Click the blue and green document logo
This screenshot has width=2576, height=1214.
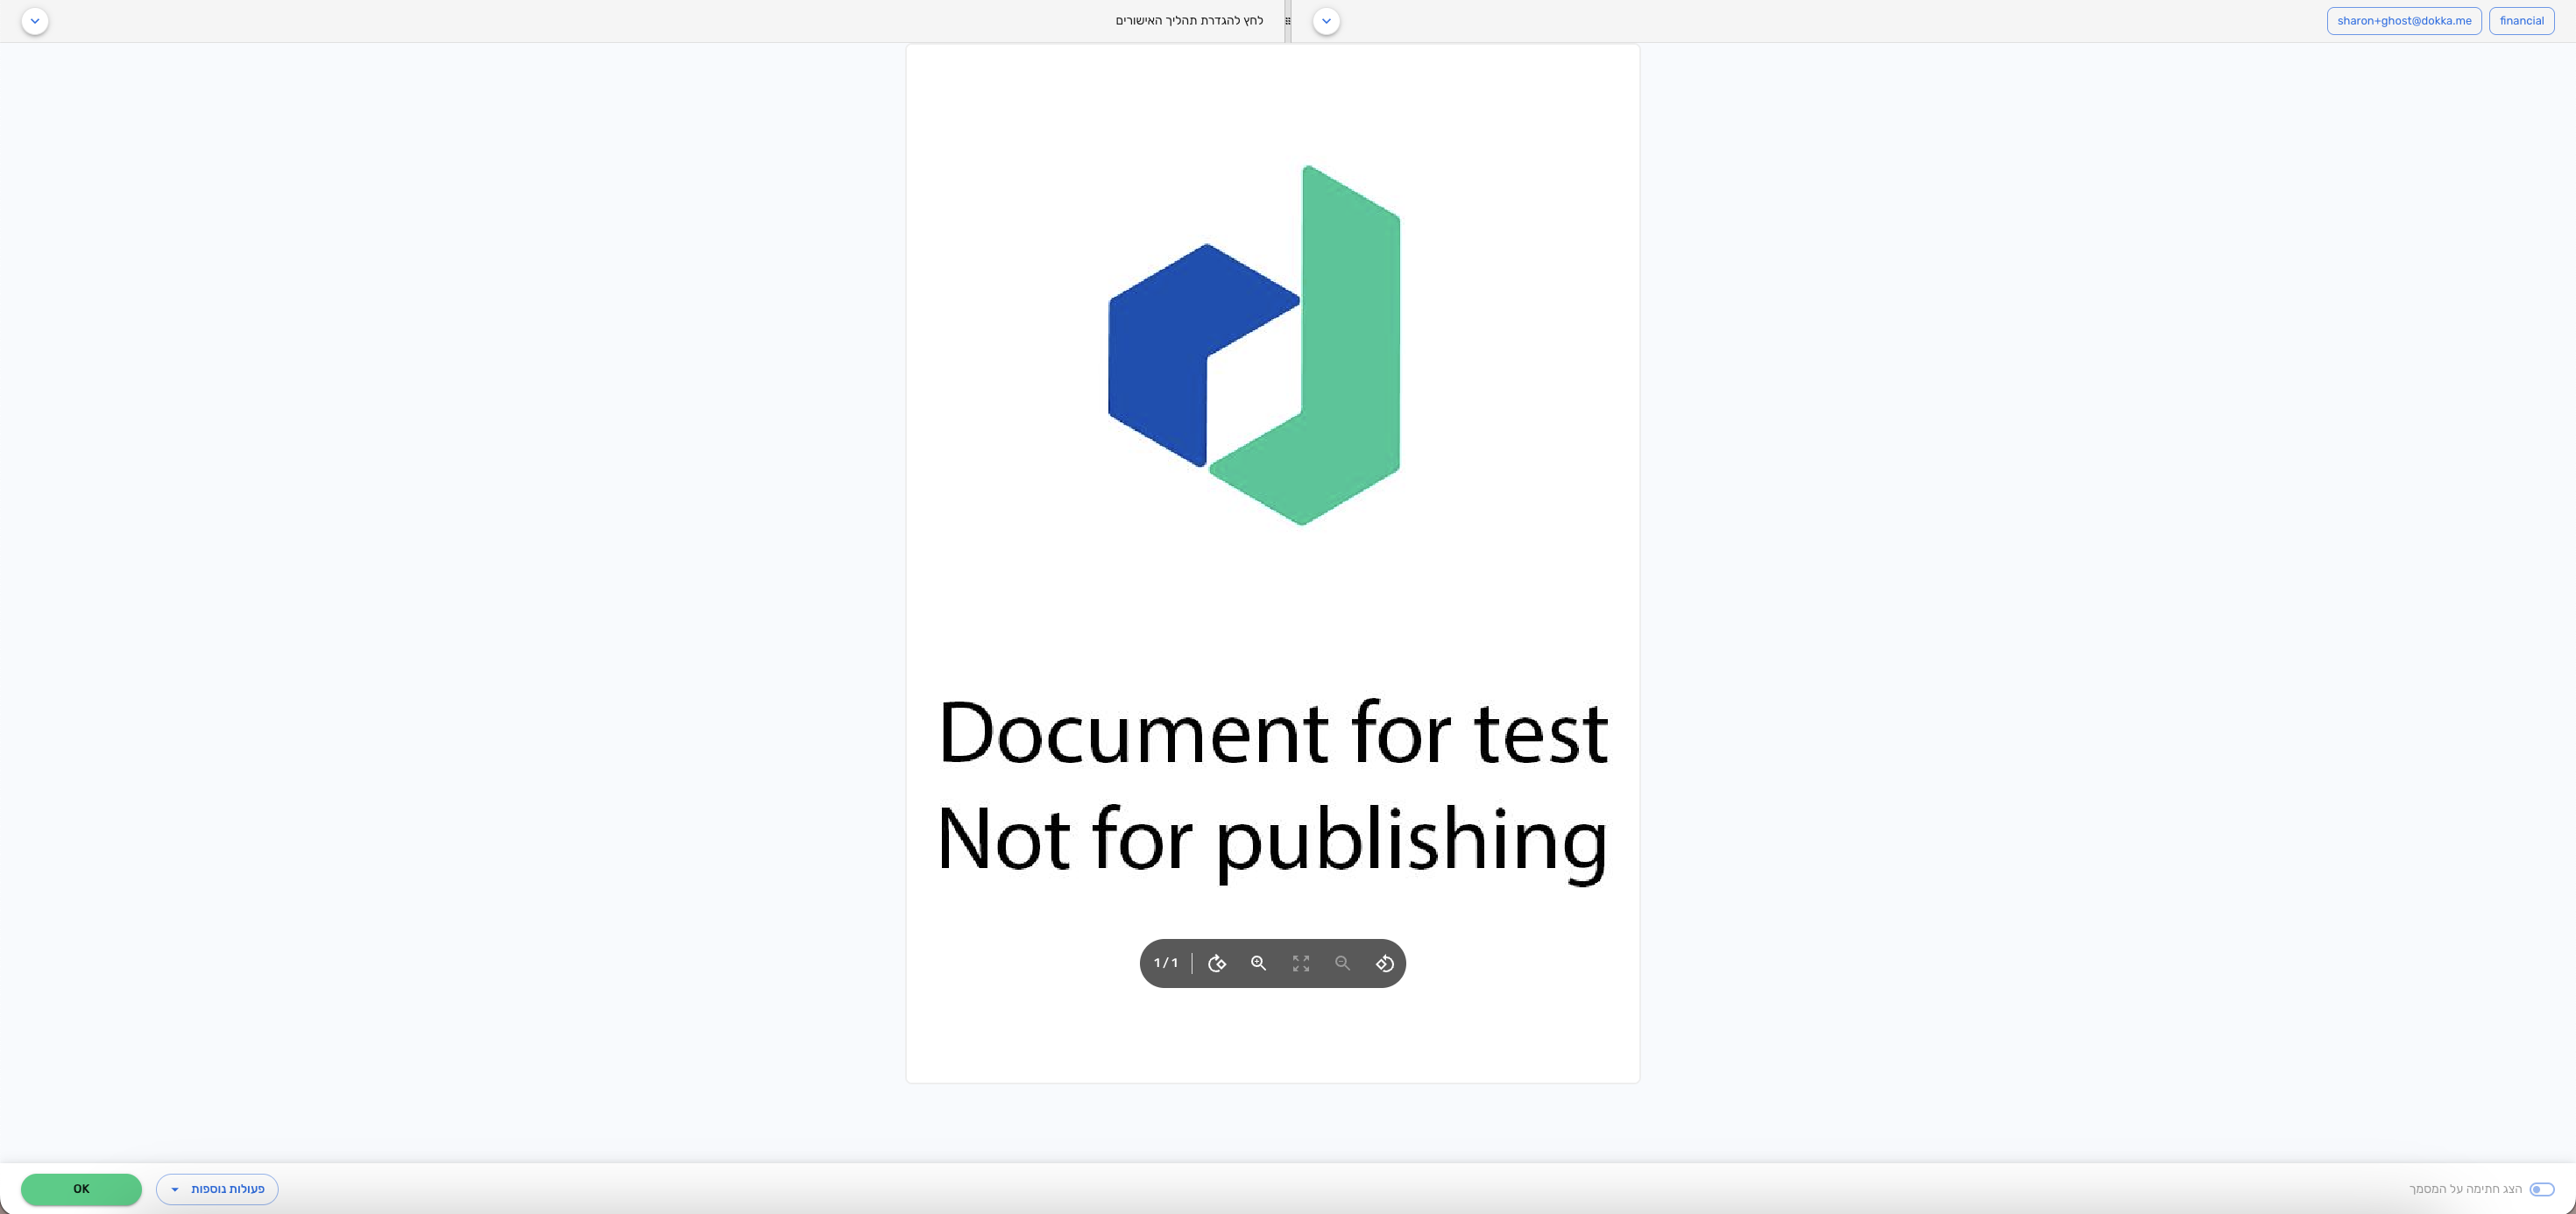[1255, 345]
